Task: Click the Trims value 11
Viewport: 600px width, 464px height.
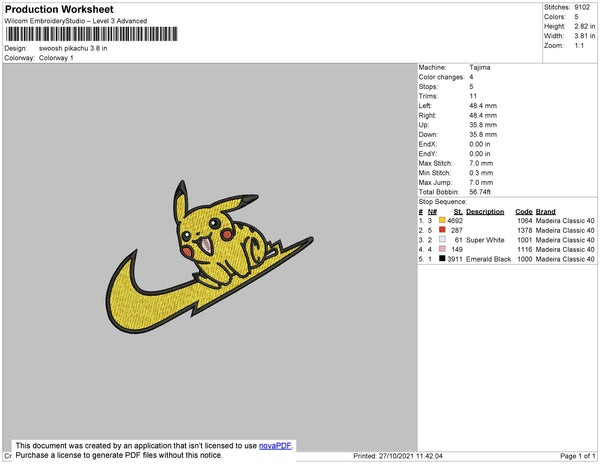Action: click(x=473, y=96)
